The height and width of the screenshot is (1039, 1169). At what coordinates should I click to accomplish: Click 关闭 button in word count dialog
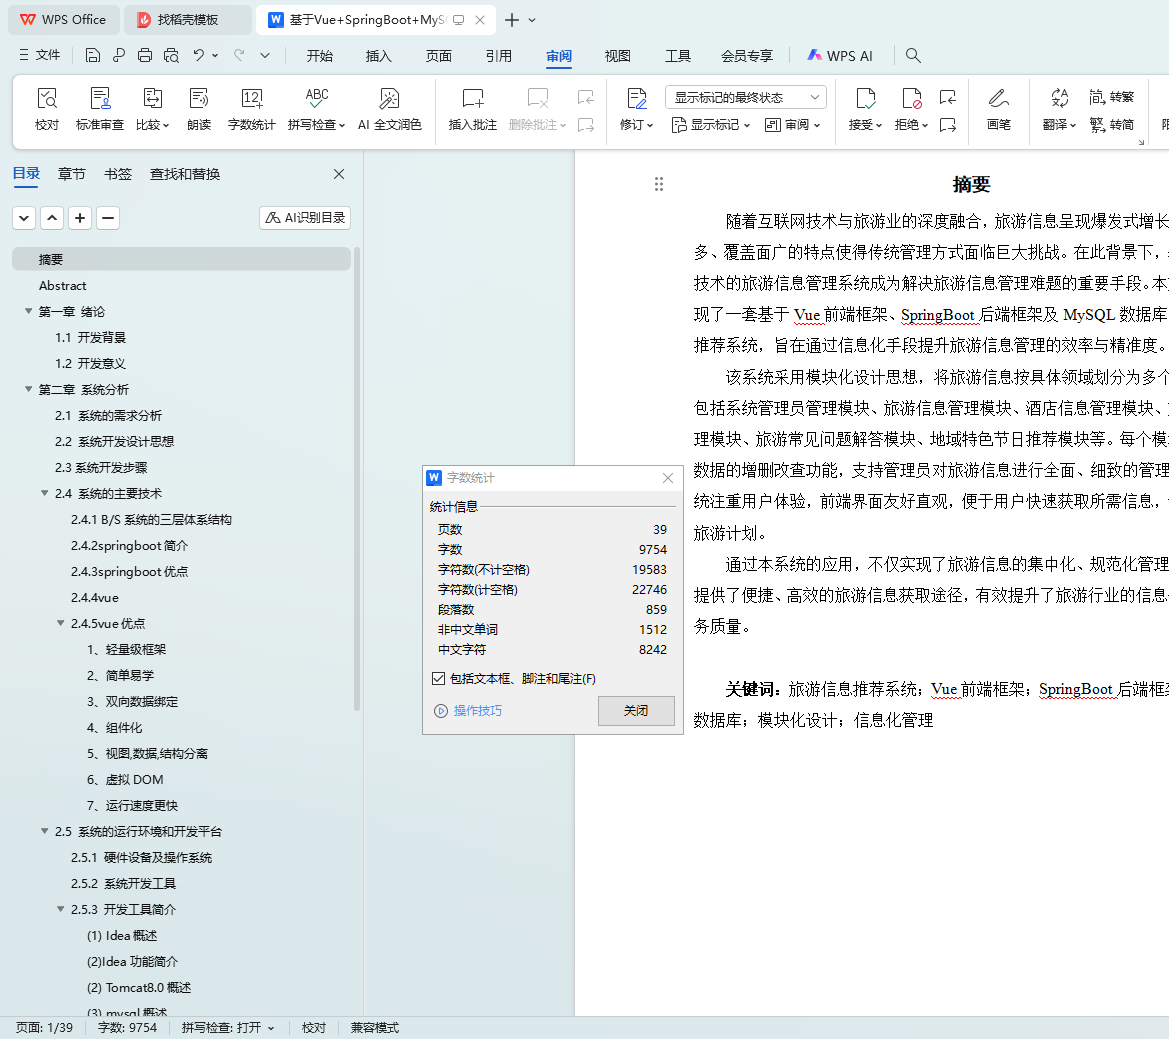(636, 710)
